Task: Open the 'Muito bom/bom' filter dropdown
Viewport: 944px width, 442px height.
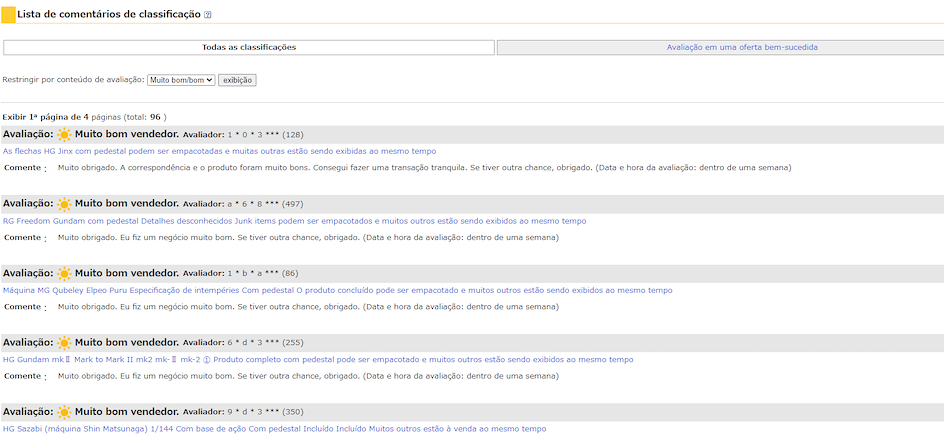Action: [181, 80]
